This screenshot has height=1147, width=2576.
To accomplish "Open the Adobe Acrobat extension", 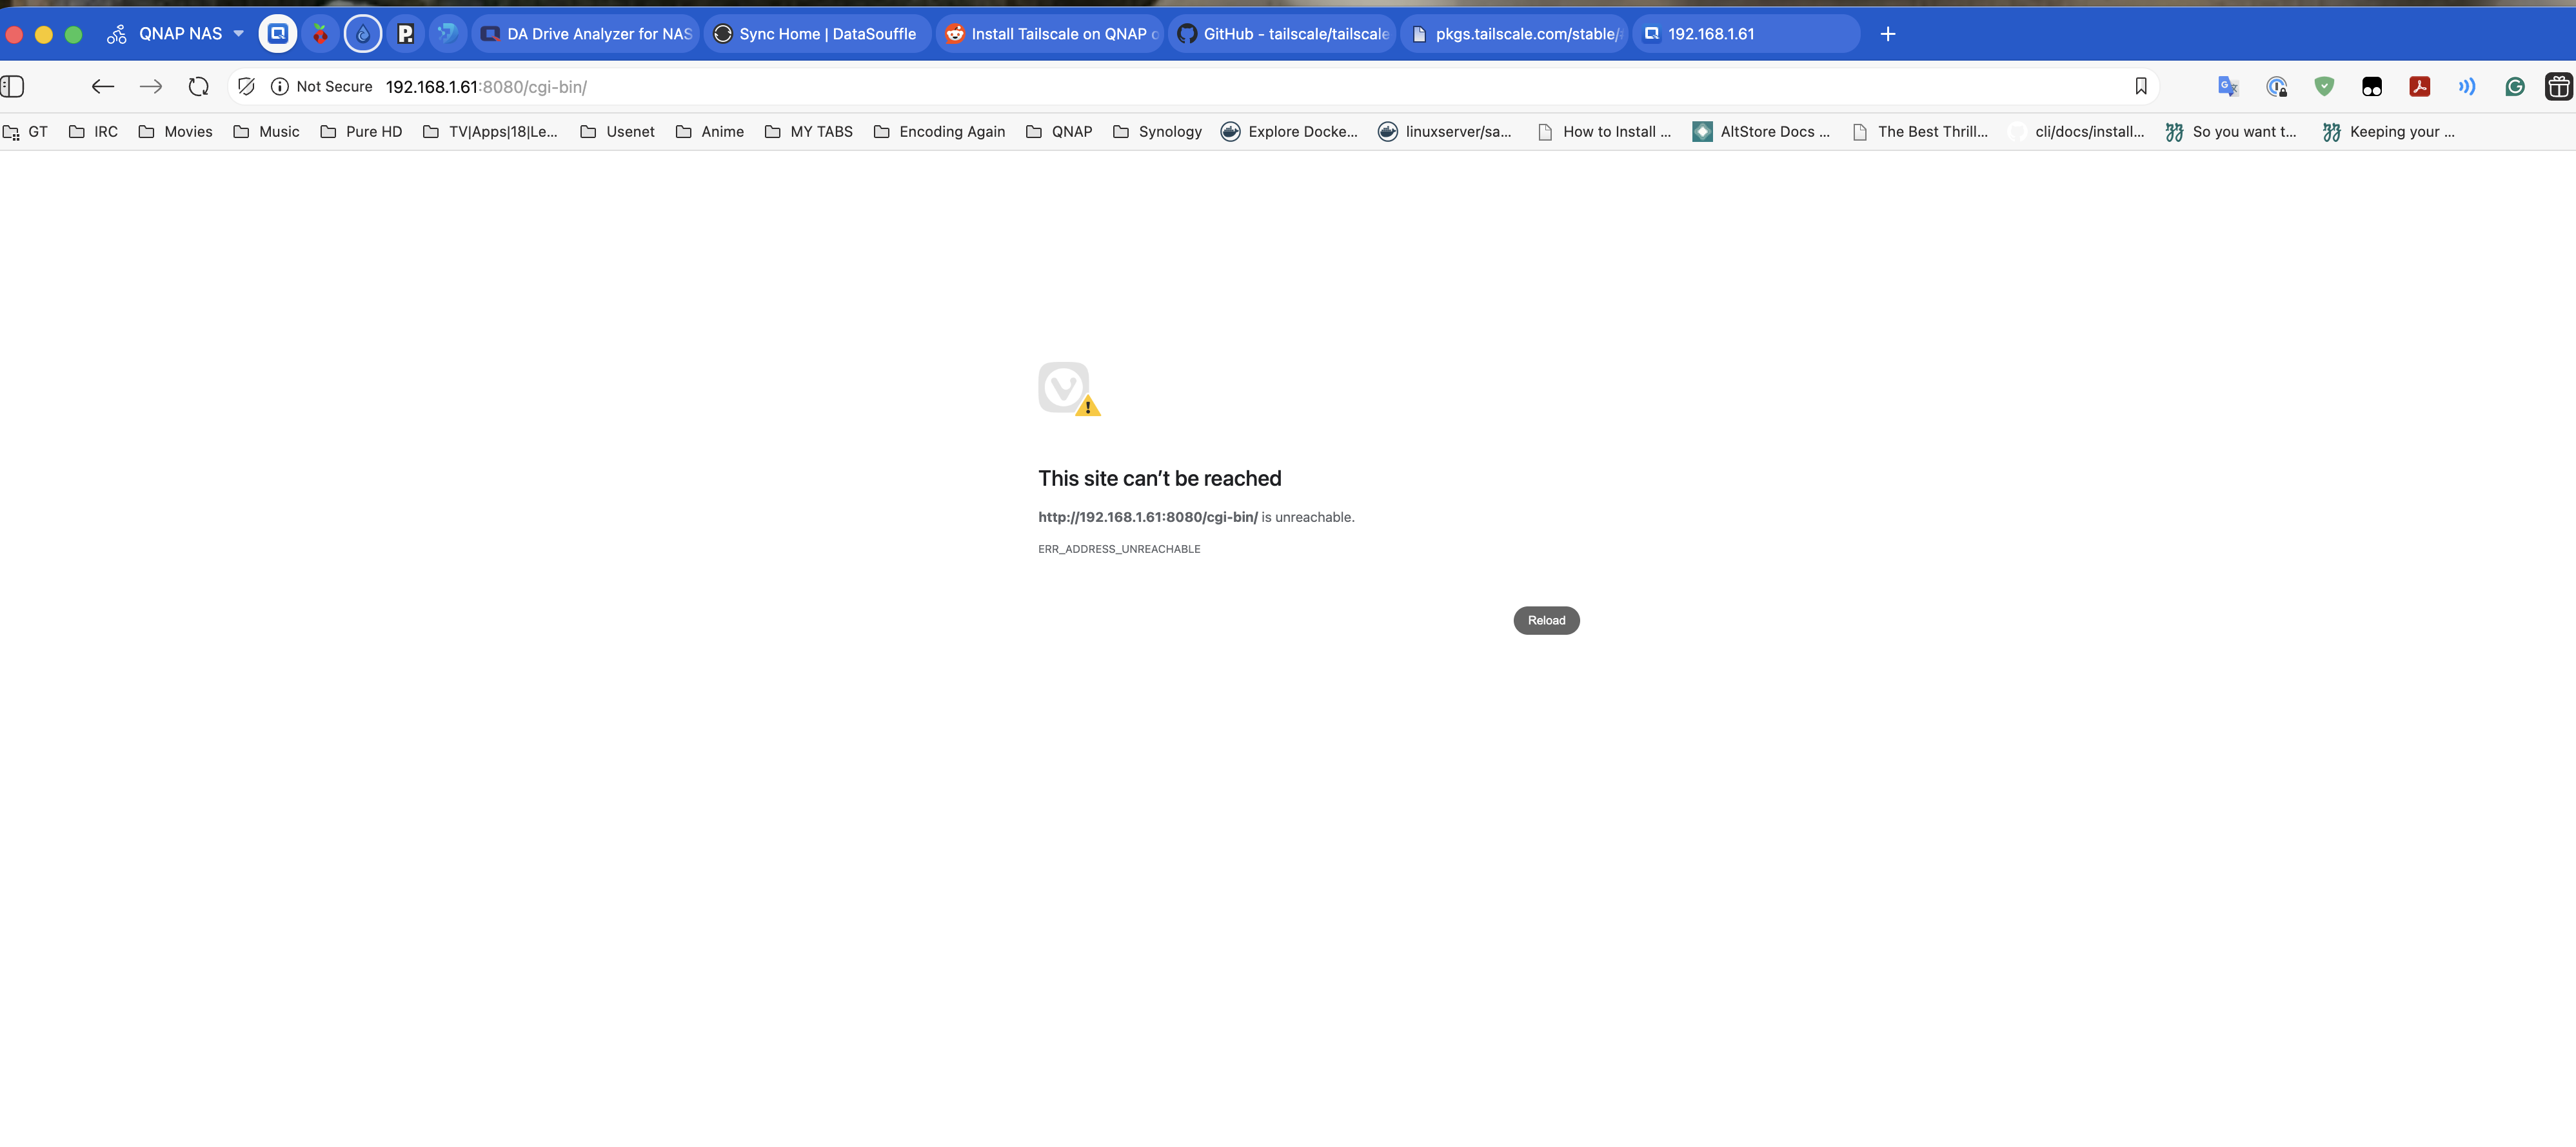I will tap(2419, 87).
